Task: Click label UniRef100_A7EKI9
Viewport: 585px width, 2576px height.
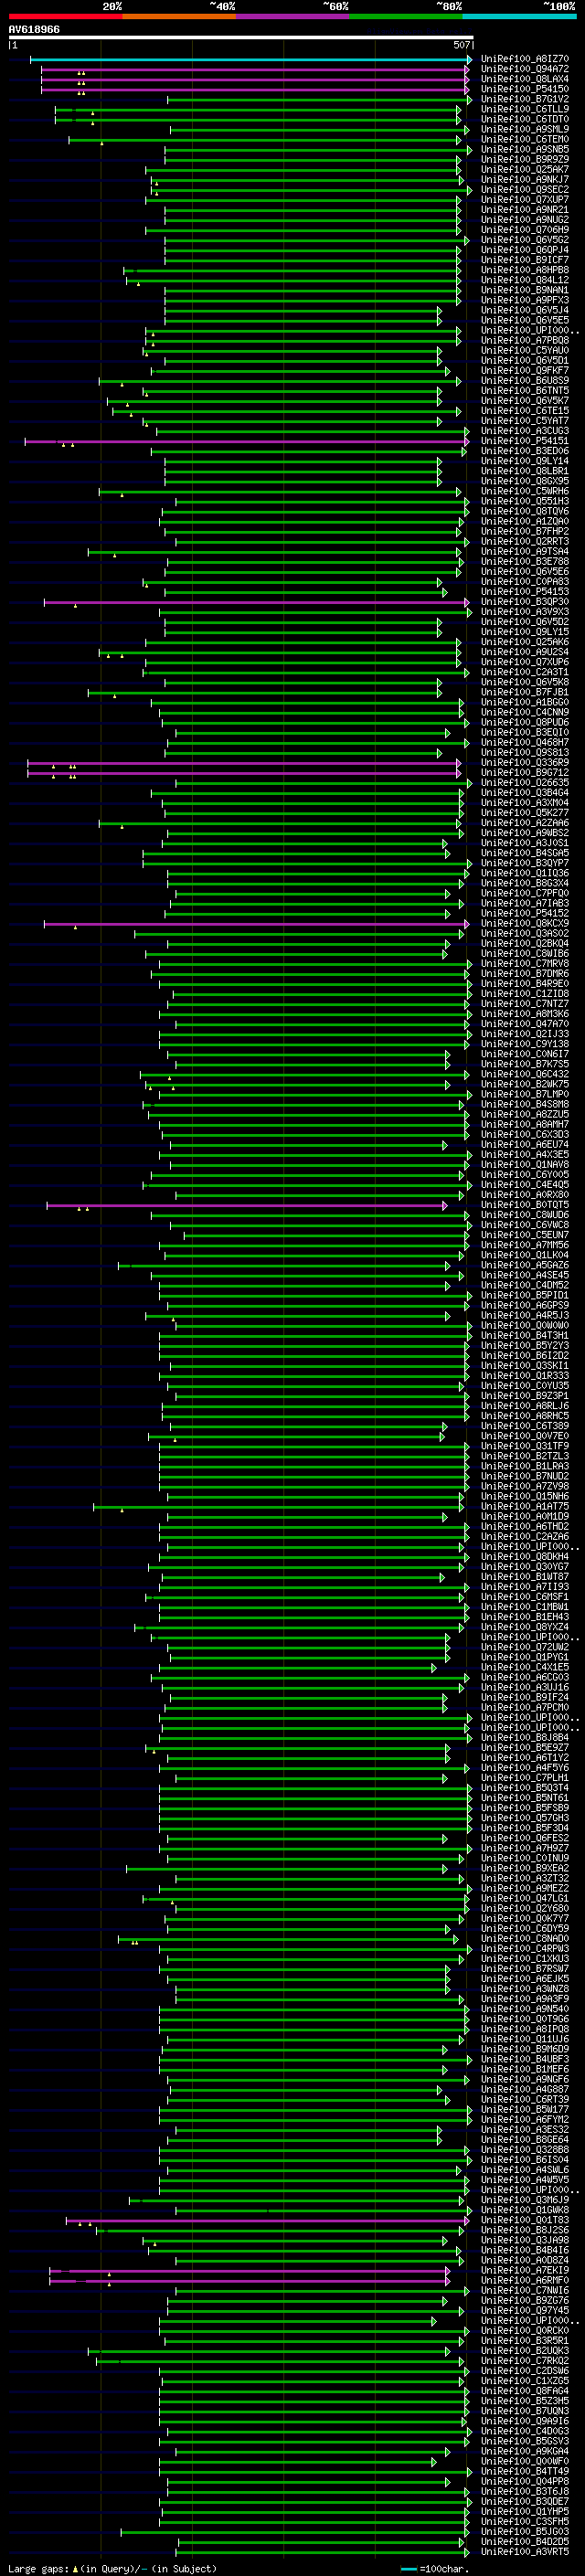Action: point(524,2271)
